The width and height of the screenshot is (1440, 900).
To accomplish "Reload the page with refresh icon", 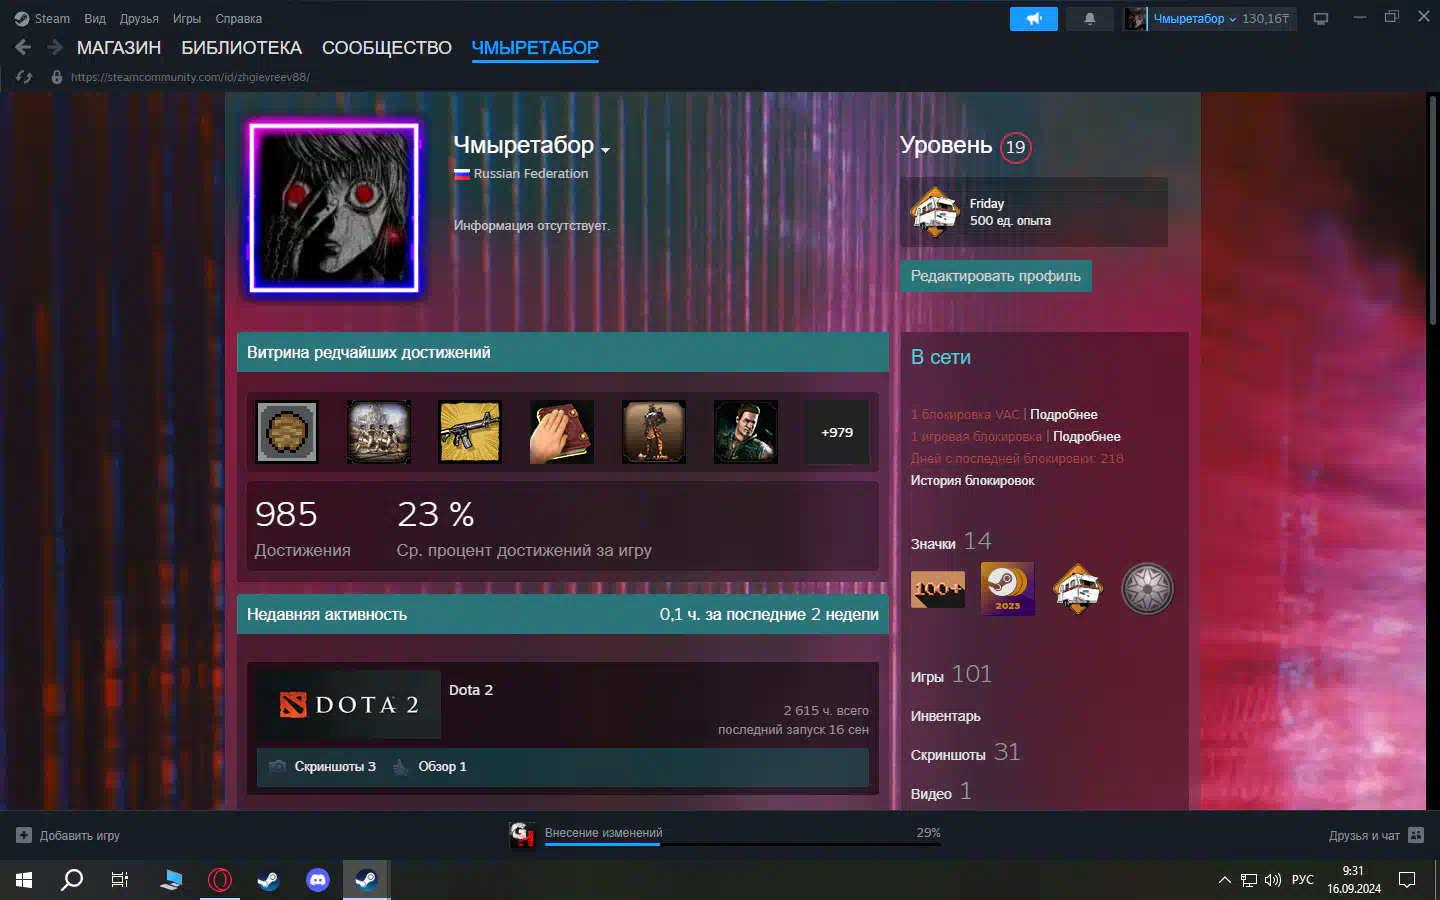I will [x=24, y=77].
